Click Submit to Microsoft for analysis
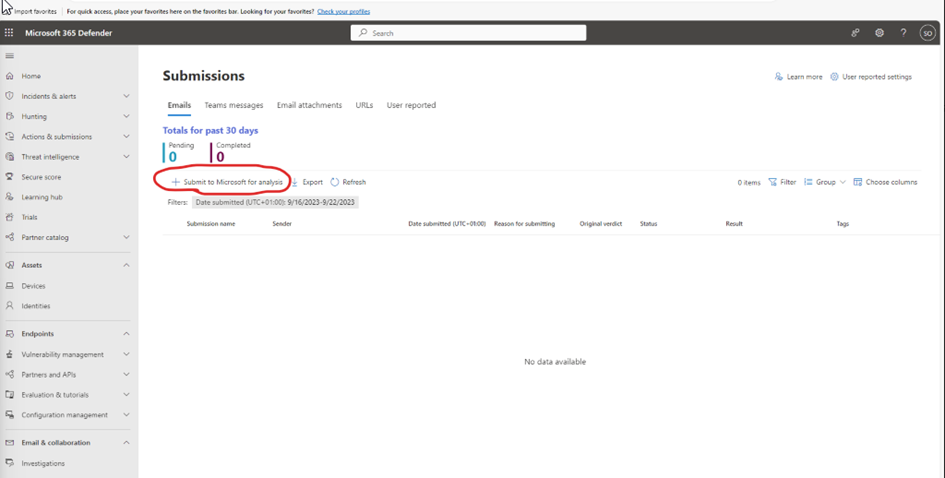The height and width of the screenshot is (478, 945). click(x=227, y=182)
